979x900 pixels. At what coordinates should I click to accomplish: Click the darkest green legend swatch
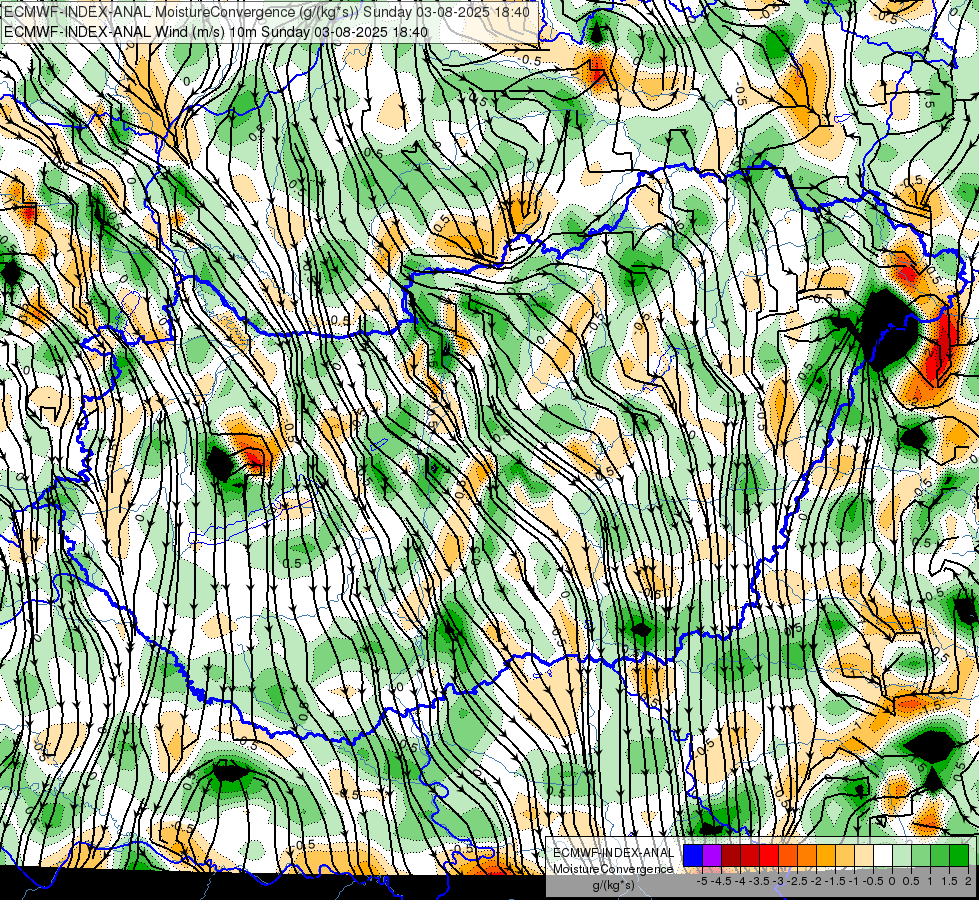click(x=959, y=855)
